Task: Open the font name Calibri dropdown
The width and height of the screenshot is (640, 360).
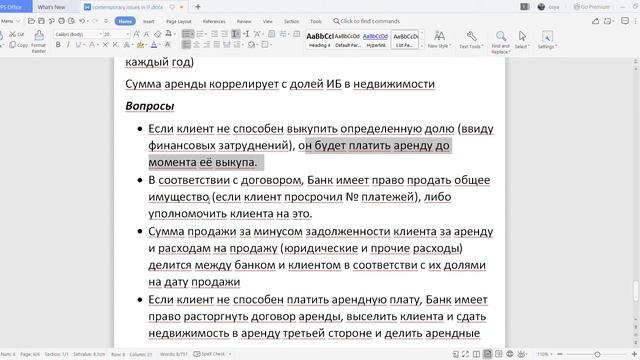Action: click(x=100, y=34)
